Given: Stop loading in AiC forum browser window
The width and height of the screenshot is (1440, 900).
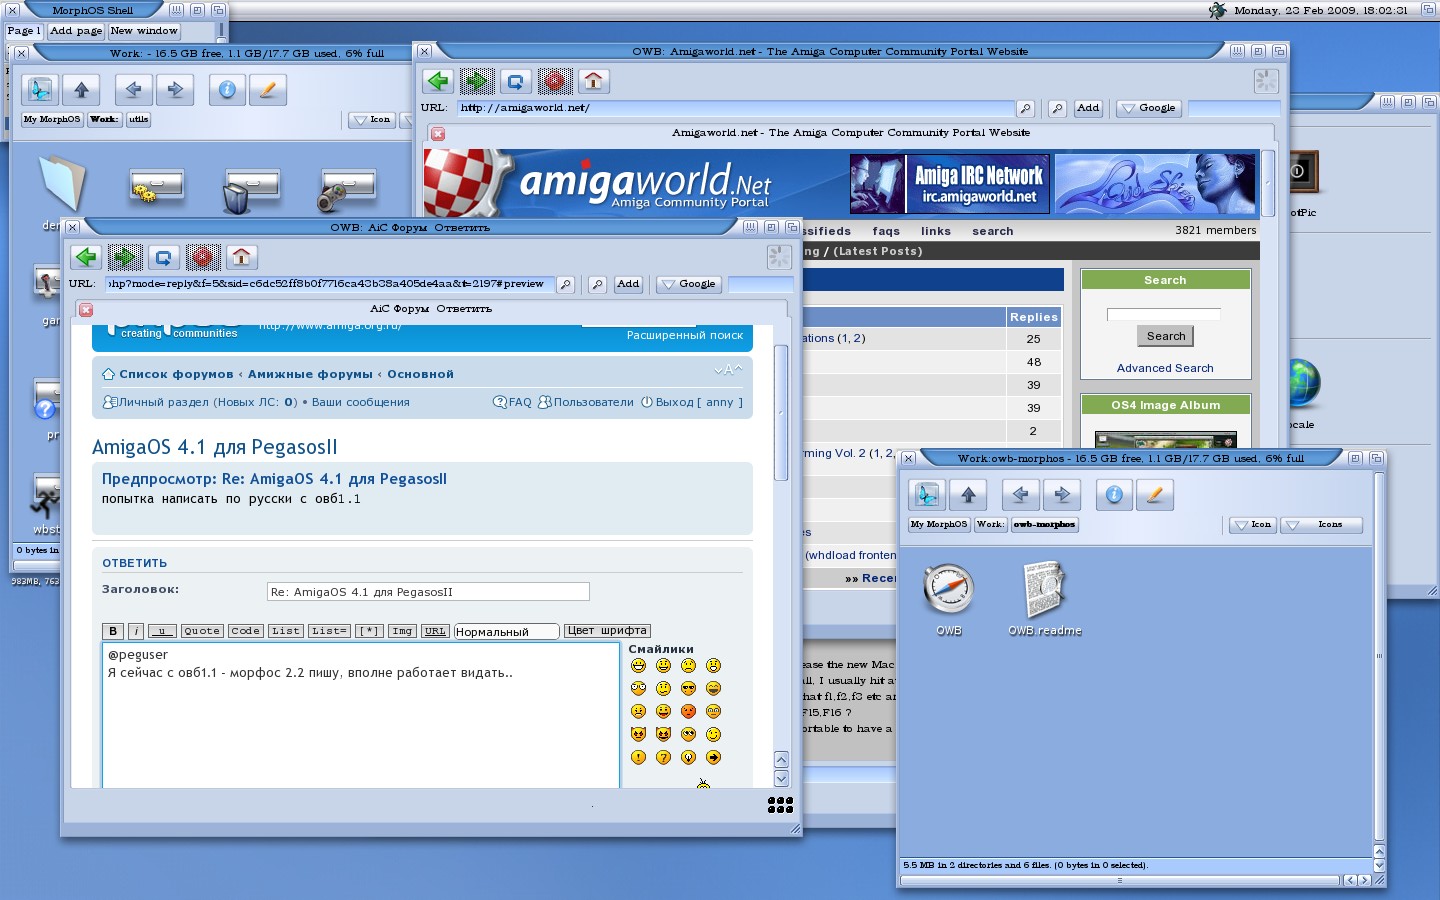Looking at the screenshot, I should [x=202, y=257].
